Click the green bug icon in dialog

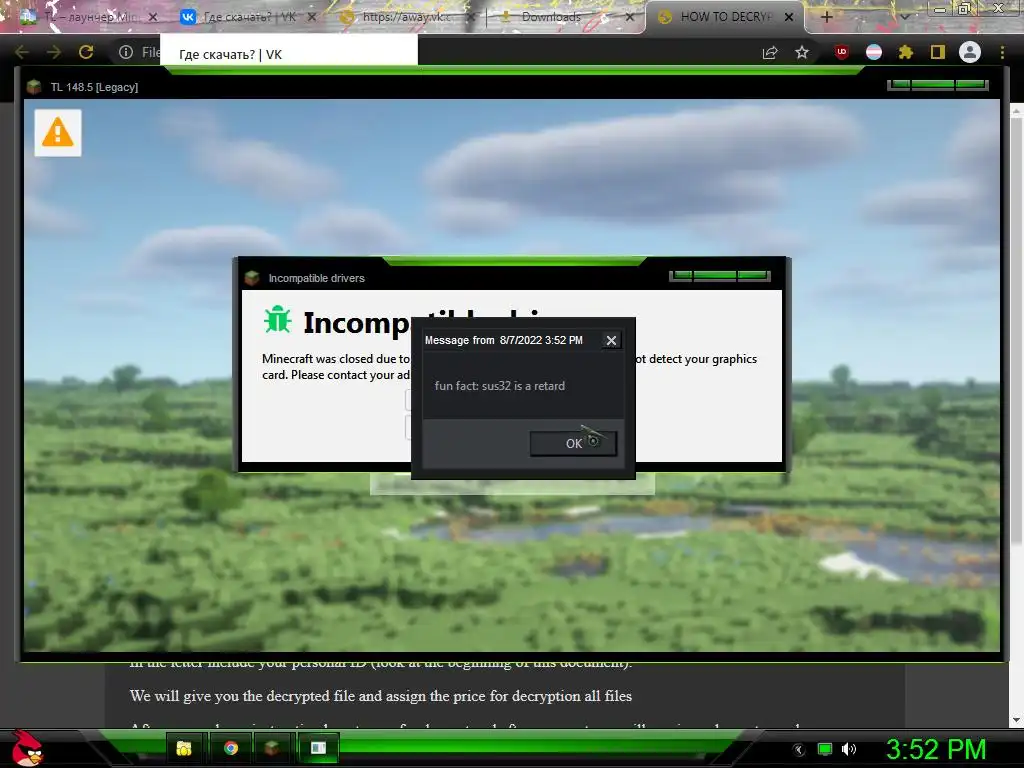pos(277,320)
